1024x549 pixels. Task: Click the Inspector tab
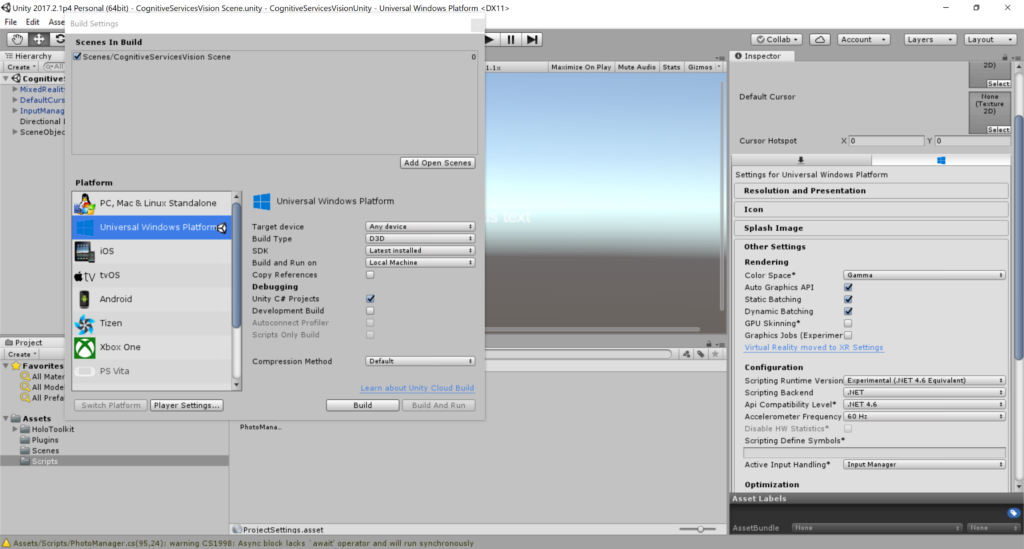[x=763, y=56]
